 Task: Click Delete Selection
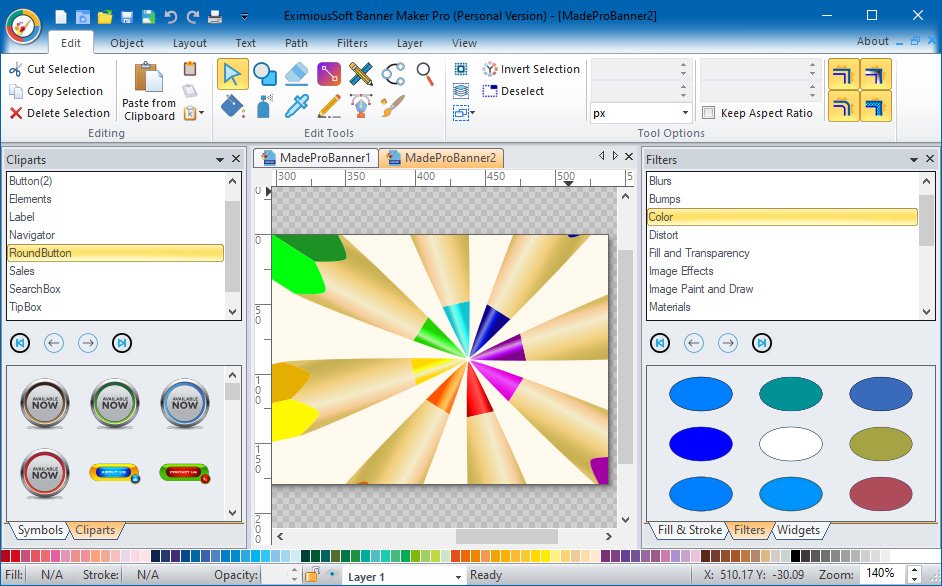click(x=59, y=112)
